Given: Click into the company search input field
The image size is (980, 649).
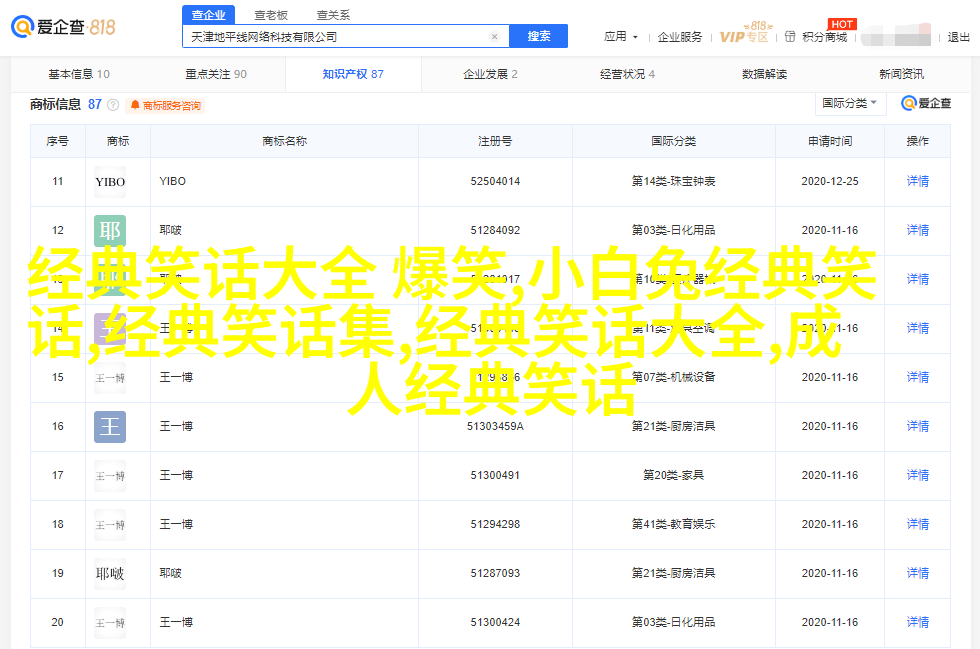Looking at the screenshot, I should pyautogui.click(x=335, y=36).
